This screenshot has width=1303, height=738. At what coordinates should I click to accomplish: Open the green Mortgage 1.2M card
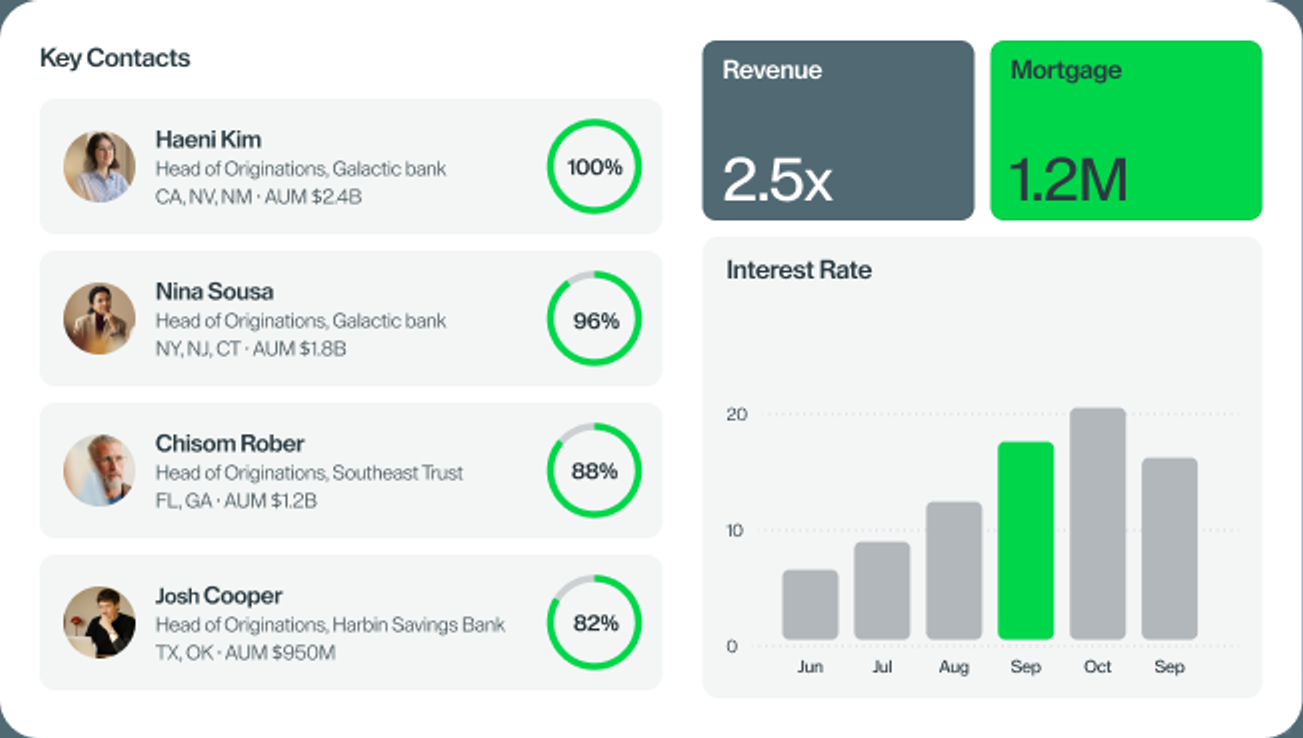point(1126,130)
